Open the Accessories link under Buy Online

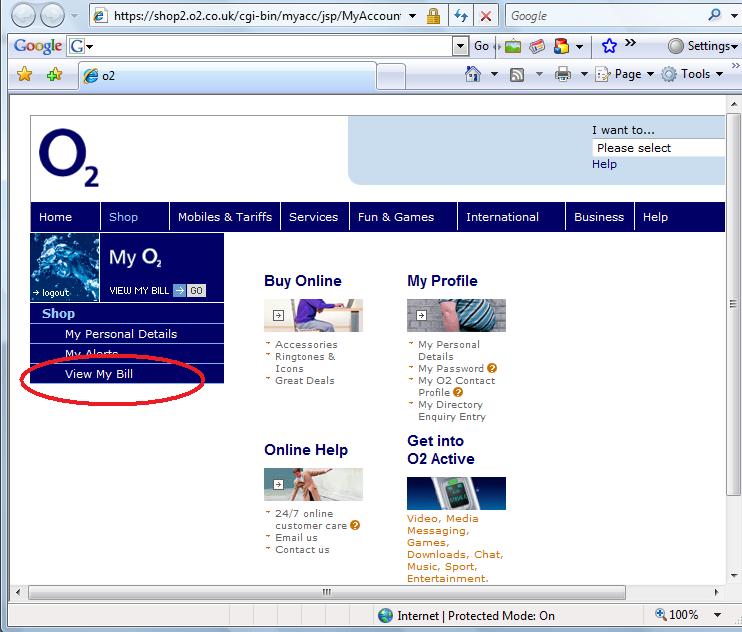click(306, 344)
